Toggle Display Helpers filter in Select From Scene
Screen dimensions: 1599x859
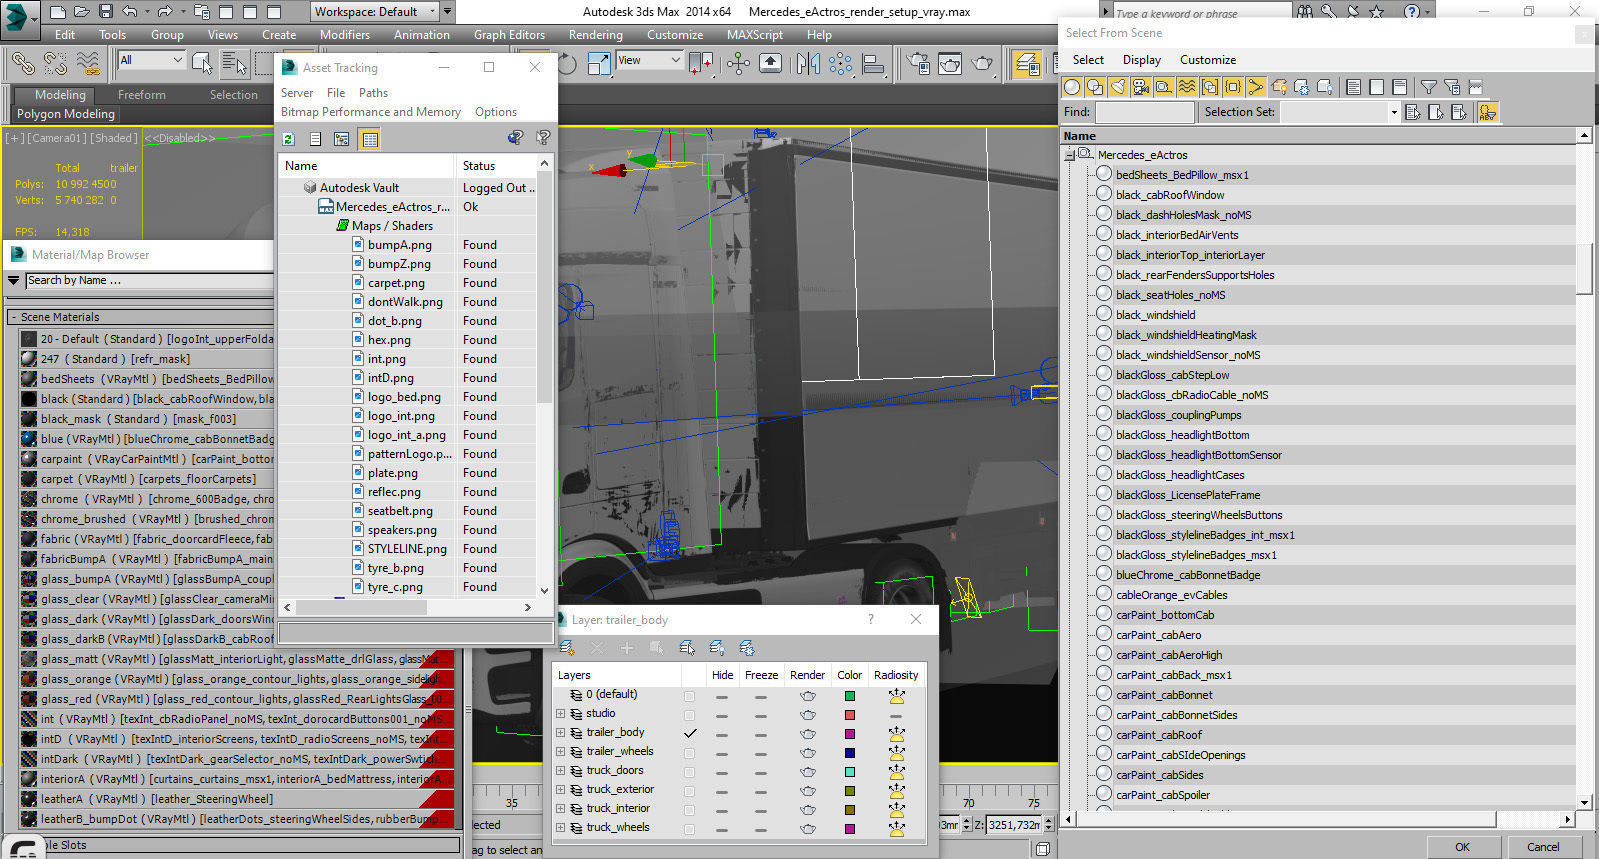(x=1164, y=87)
